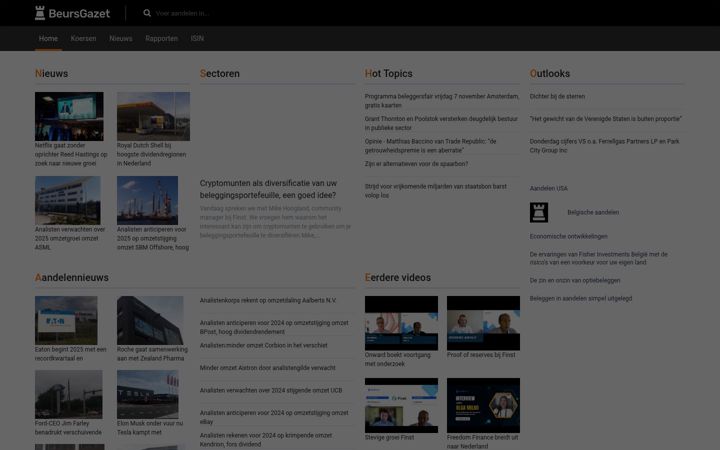Read Netflix gaat zonder oprichter Reed Hastings article
Image resolution: width=720 pixels, height=450 pixels.
click(71, 154)
